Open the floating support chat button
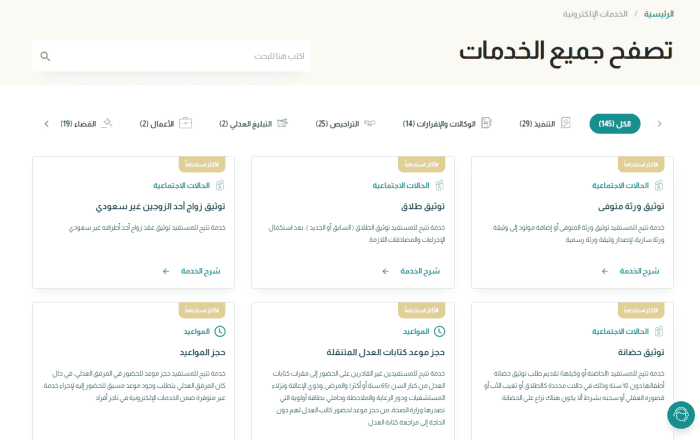This screenshot has height=440, width=700. (681, 415)
